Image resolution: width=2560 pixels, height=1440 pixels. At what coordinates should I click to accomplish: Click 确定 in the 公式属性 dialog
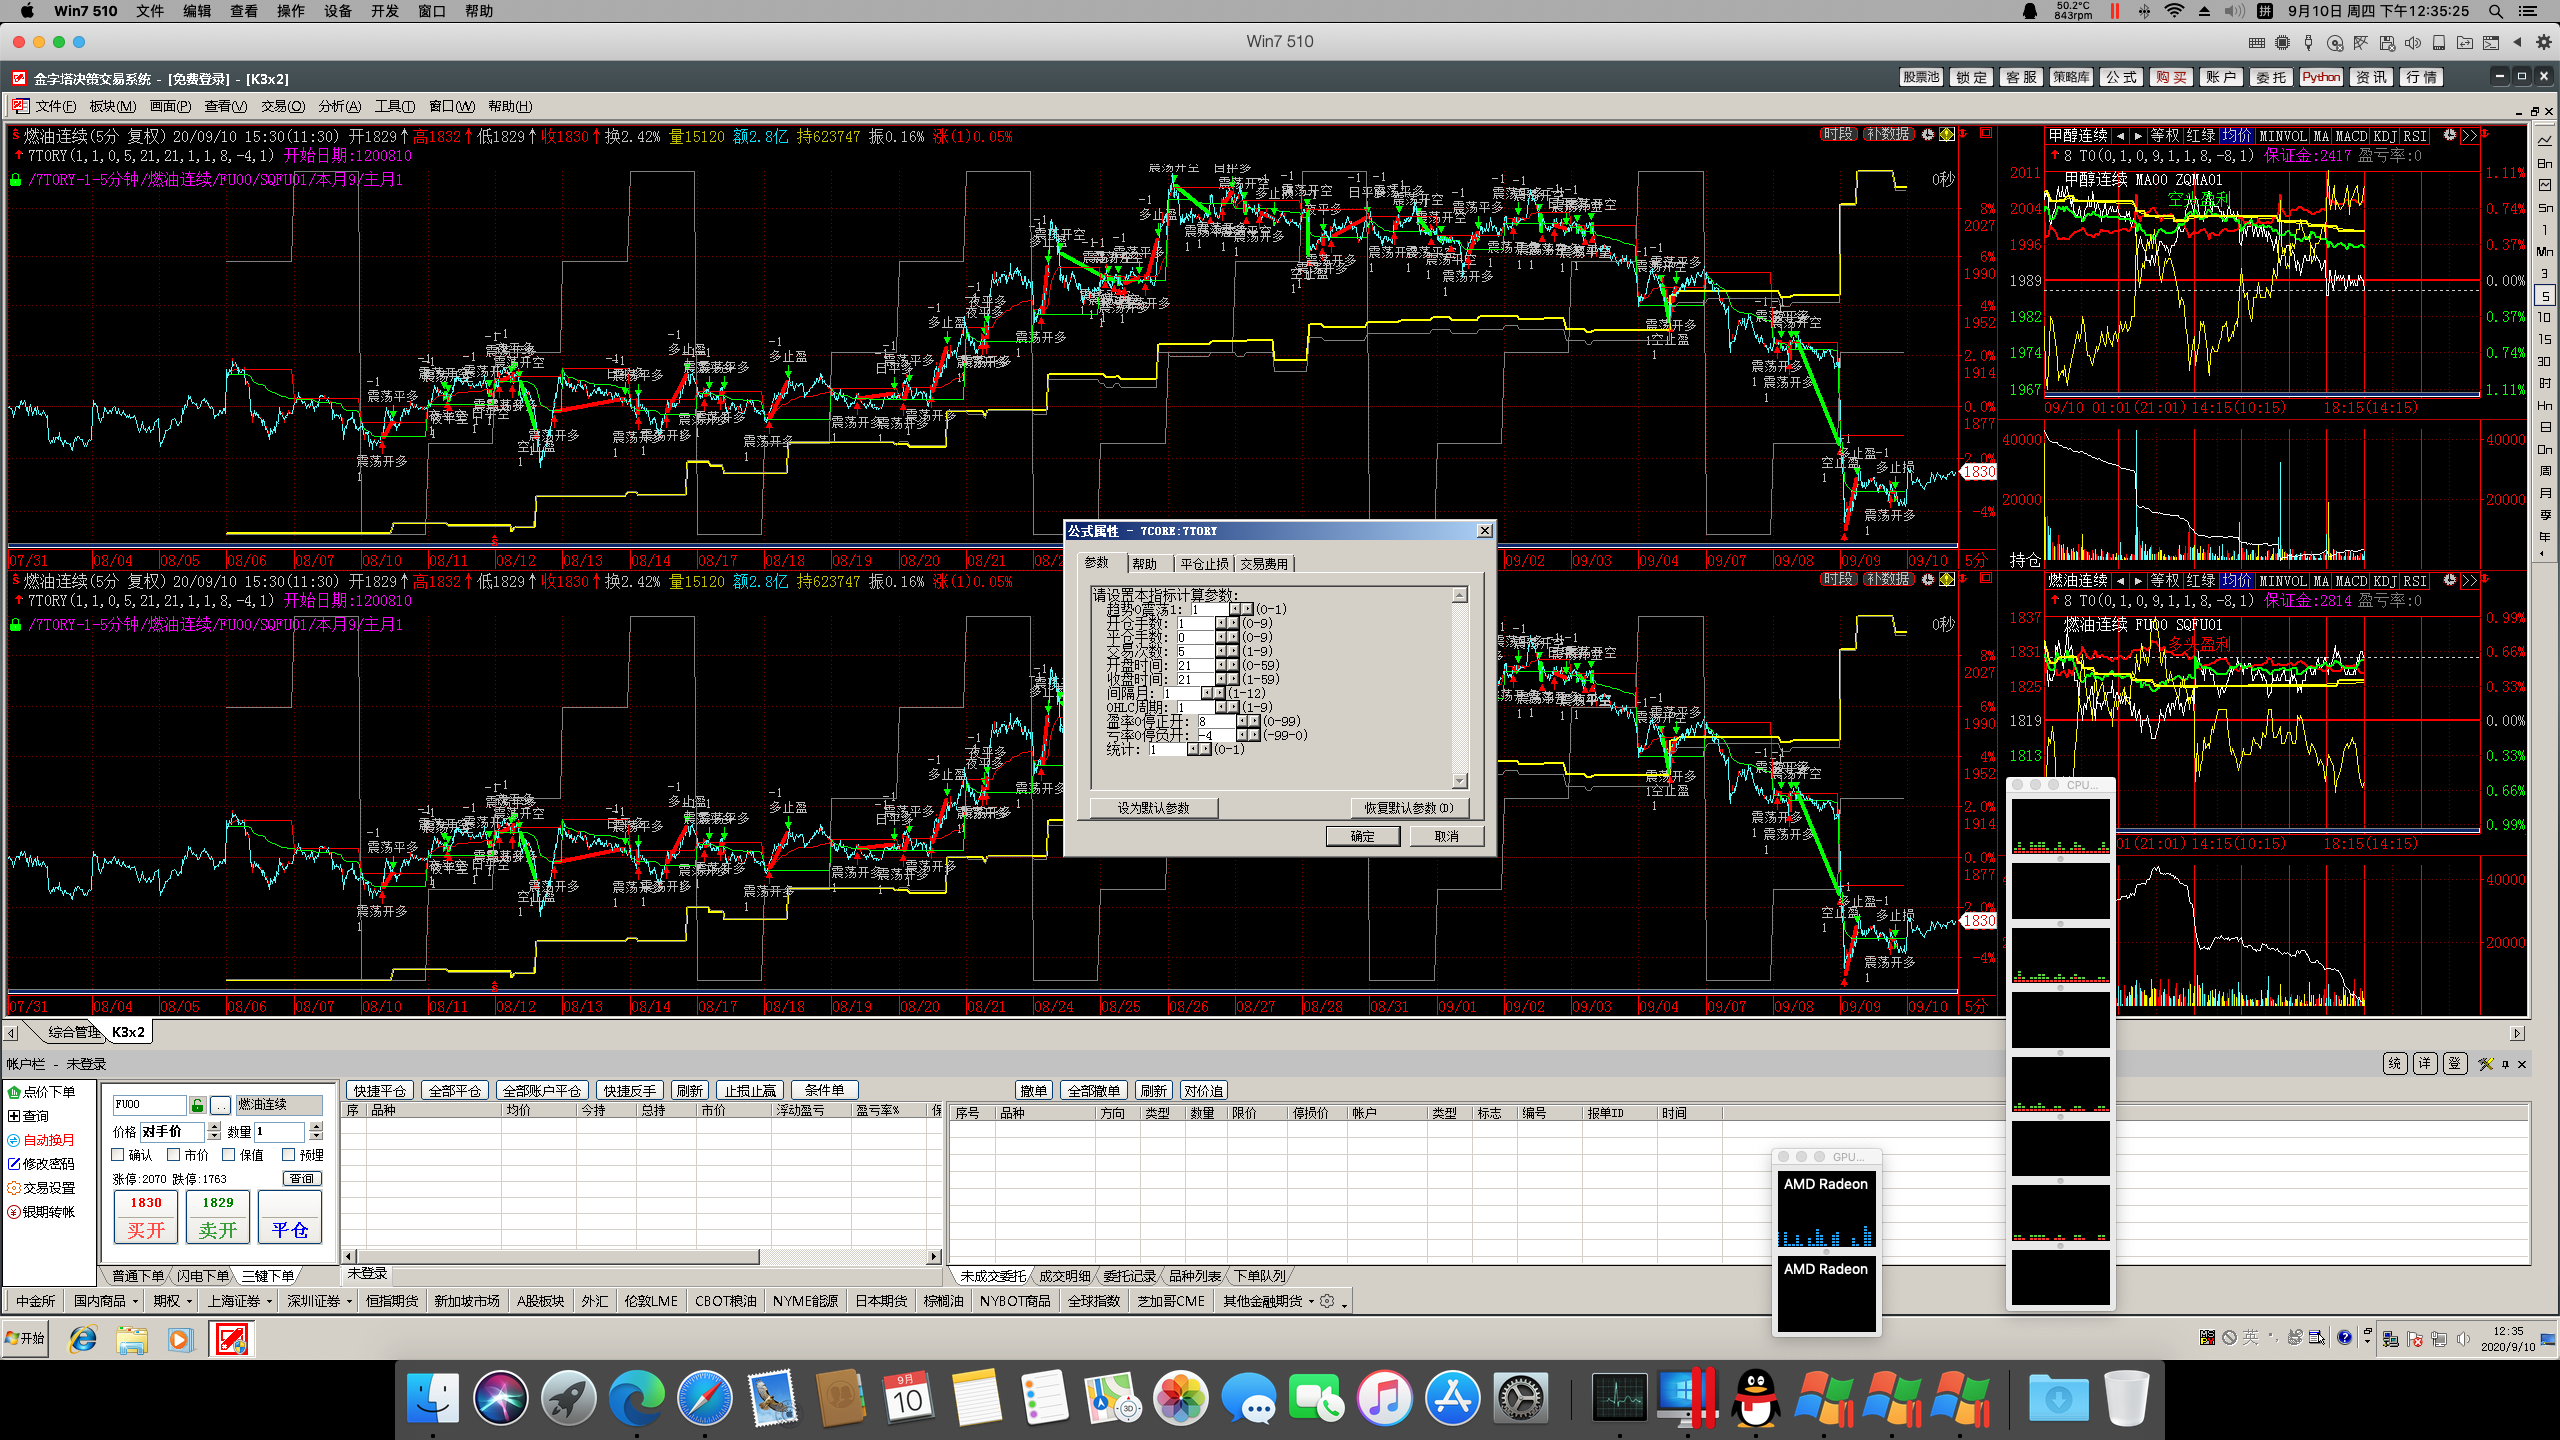click(1362, 836)
